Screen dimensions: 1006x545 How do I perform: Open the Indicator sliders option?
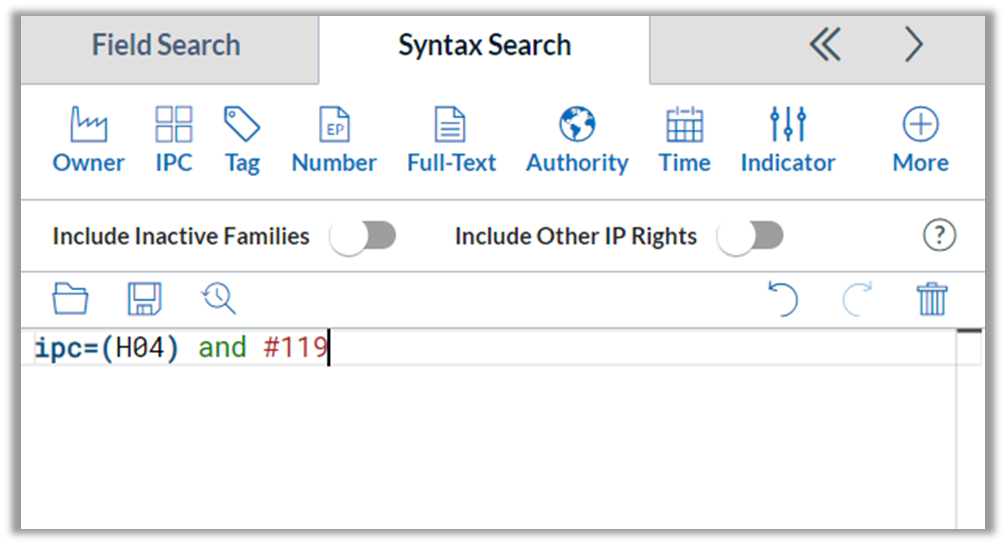coord(788,140)
